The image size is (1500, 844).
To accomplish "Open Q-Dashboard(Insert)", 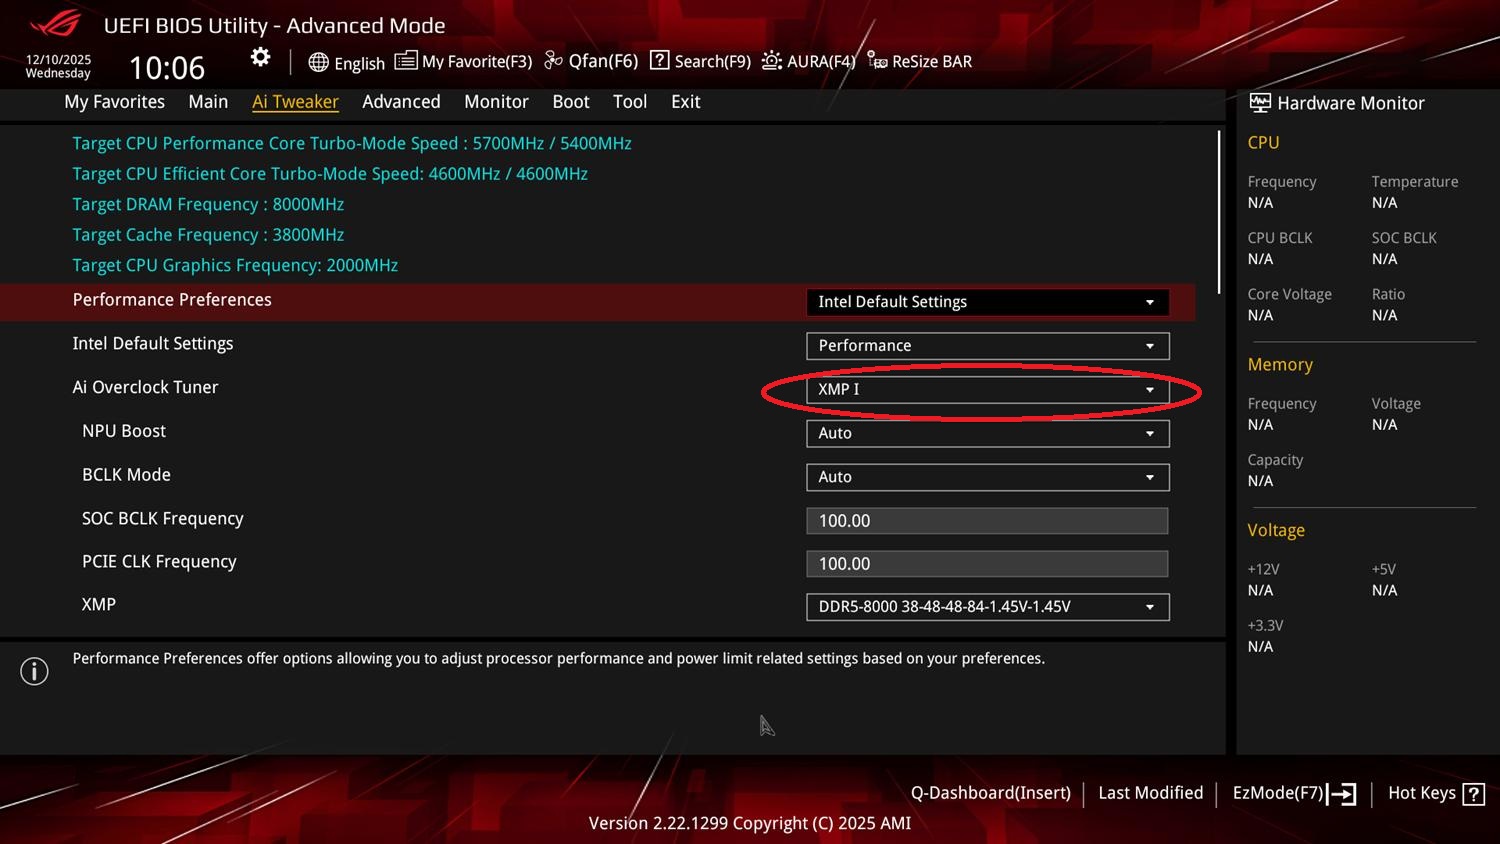I will coord(990,793).
